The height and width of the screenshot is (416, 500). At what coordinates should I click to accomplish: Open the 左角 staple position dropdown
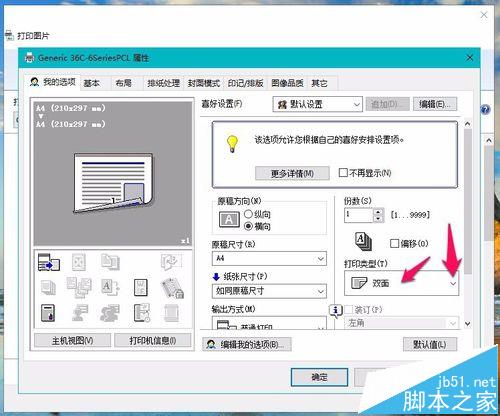pyautogui.click(x=401, y=323)
